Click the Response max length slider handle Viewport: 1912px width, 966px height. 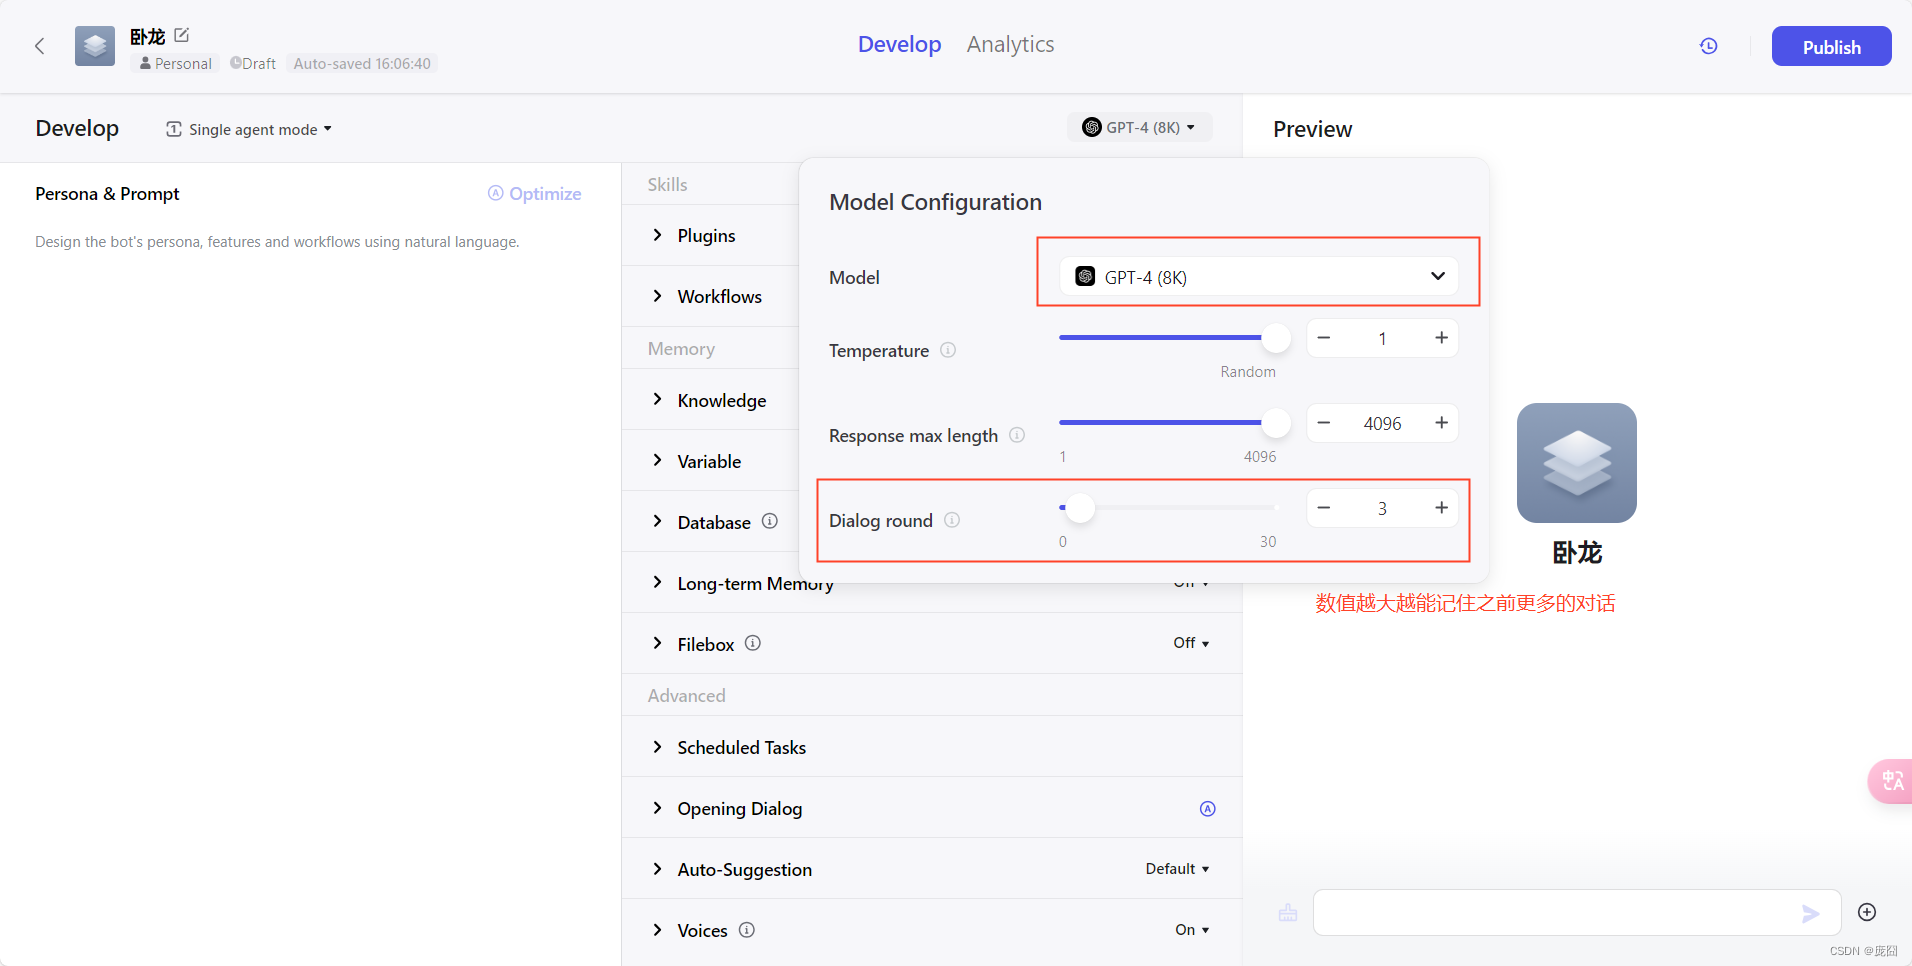click(x=1276, y=423)
